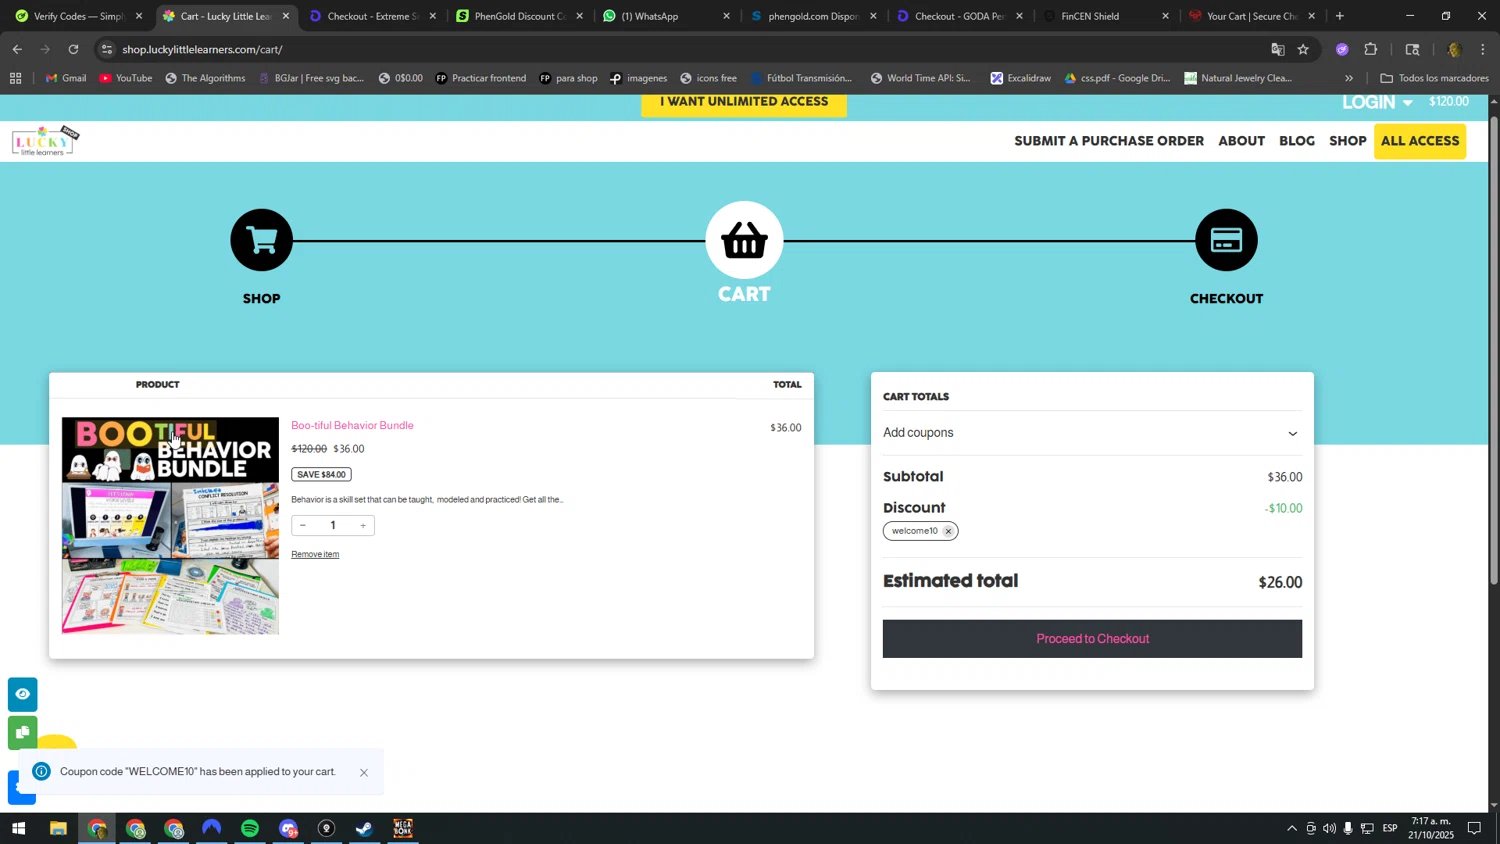Open the Lucky Little Learners logo
This screenshot has height=844, width=1500.
click(45, 141)
